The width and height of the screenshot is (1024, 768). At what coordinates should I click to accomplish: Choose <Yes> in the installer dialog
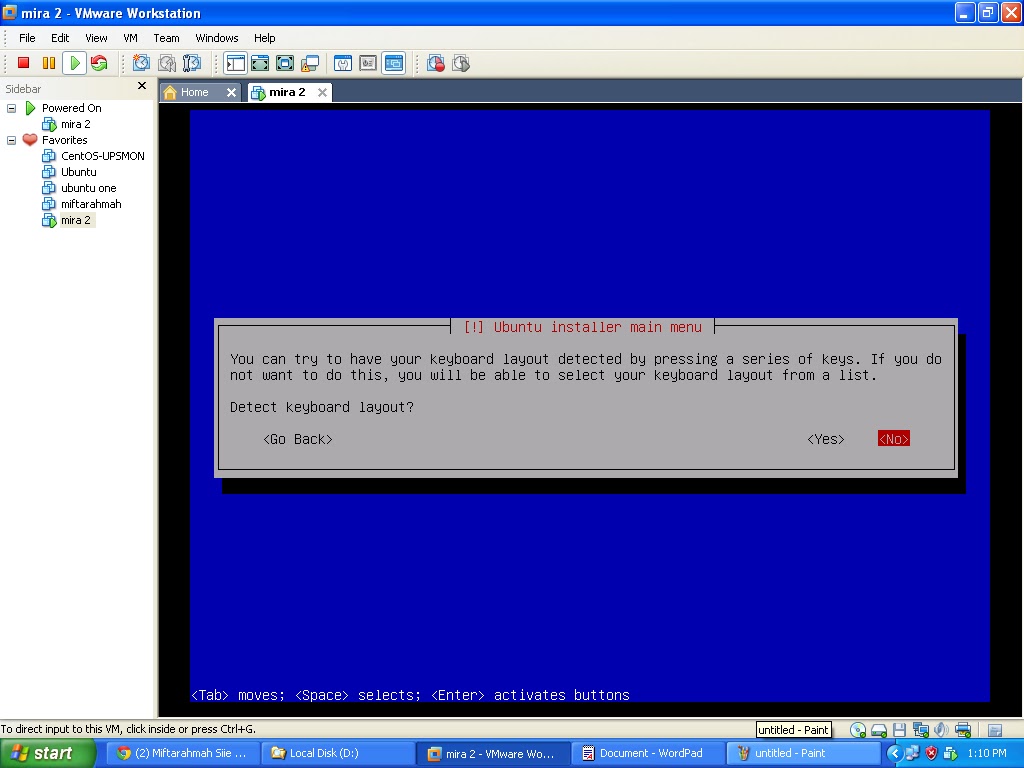pos(825,439)
